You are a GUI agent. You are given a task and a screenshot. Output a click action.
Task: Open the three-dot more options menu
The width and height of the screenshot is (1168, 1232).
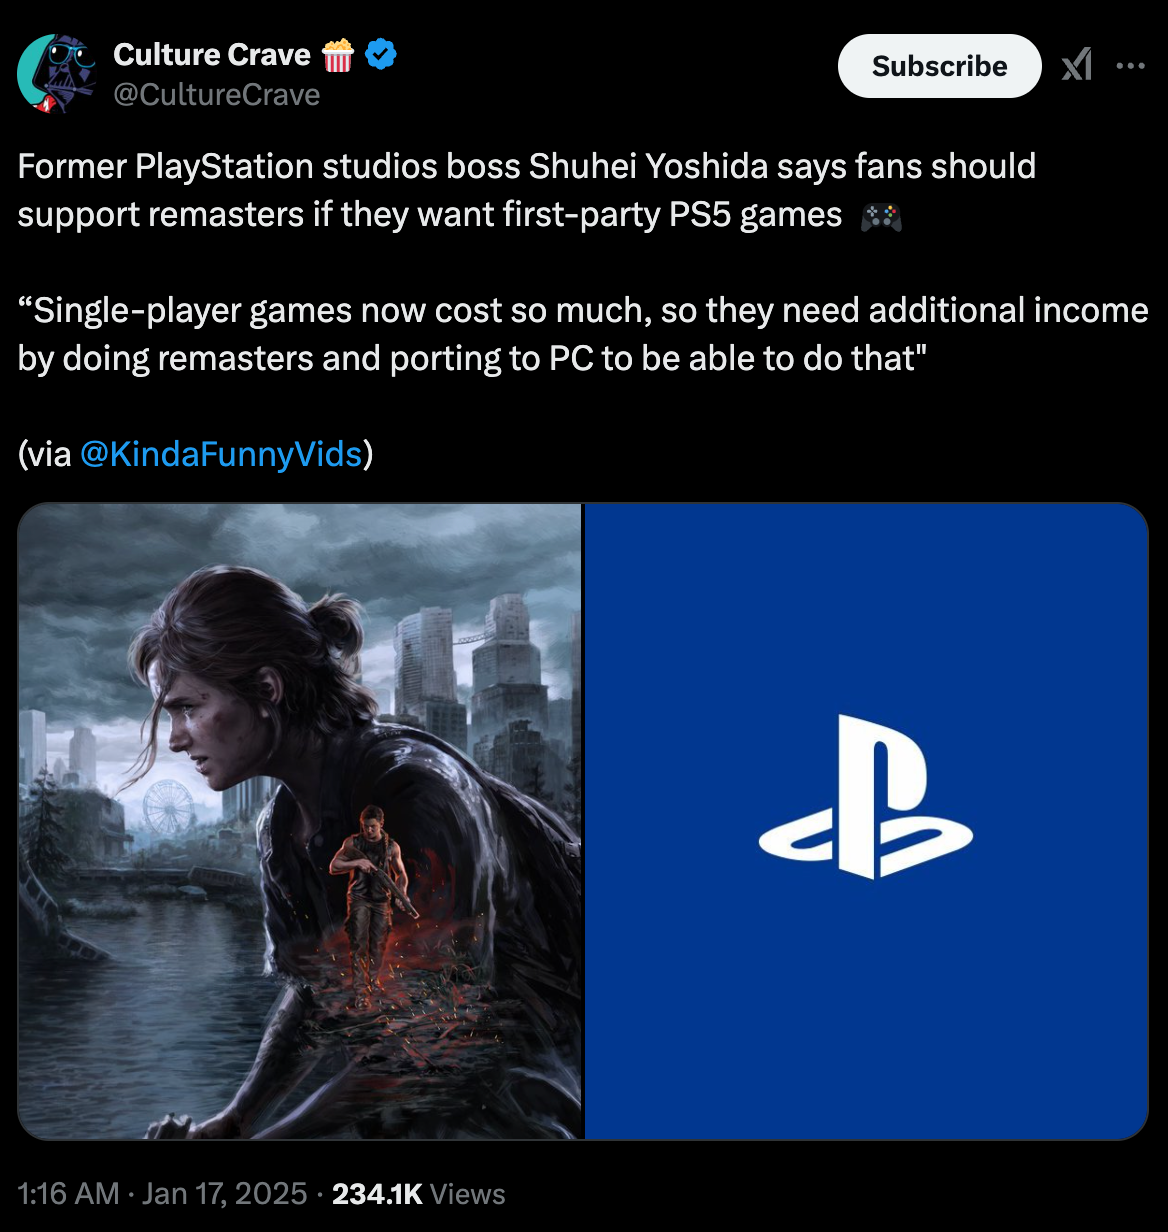[x=1130, y=66]
